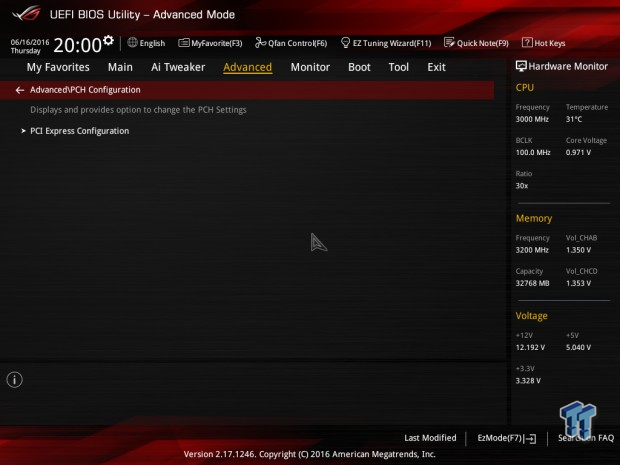Click the back arrow beside Advanced\PCH Configuration
The height and width of the screenshot is (465, 620).
pyautogui.click(x=20, y=91)
